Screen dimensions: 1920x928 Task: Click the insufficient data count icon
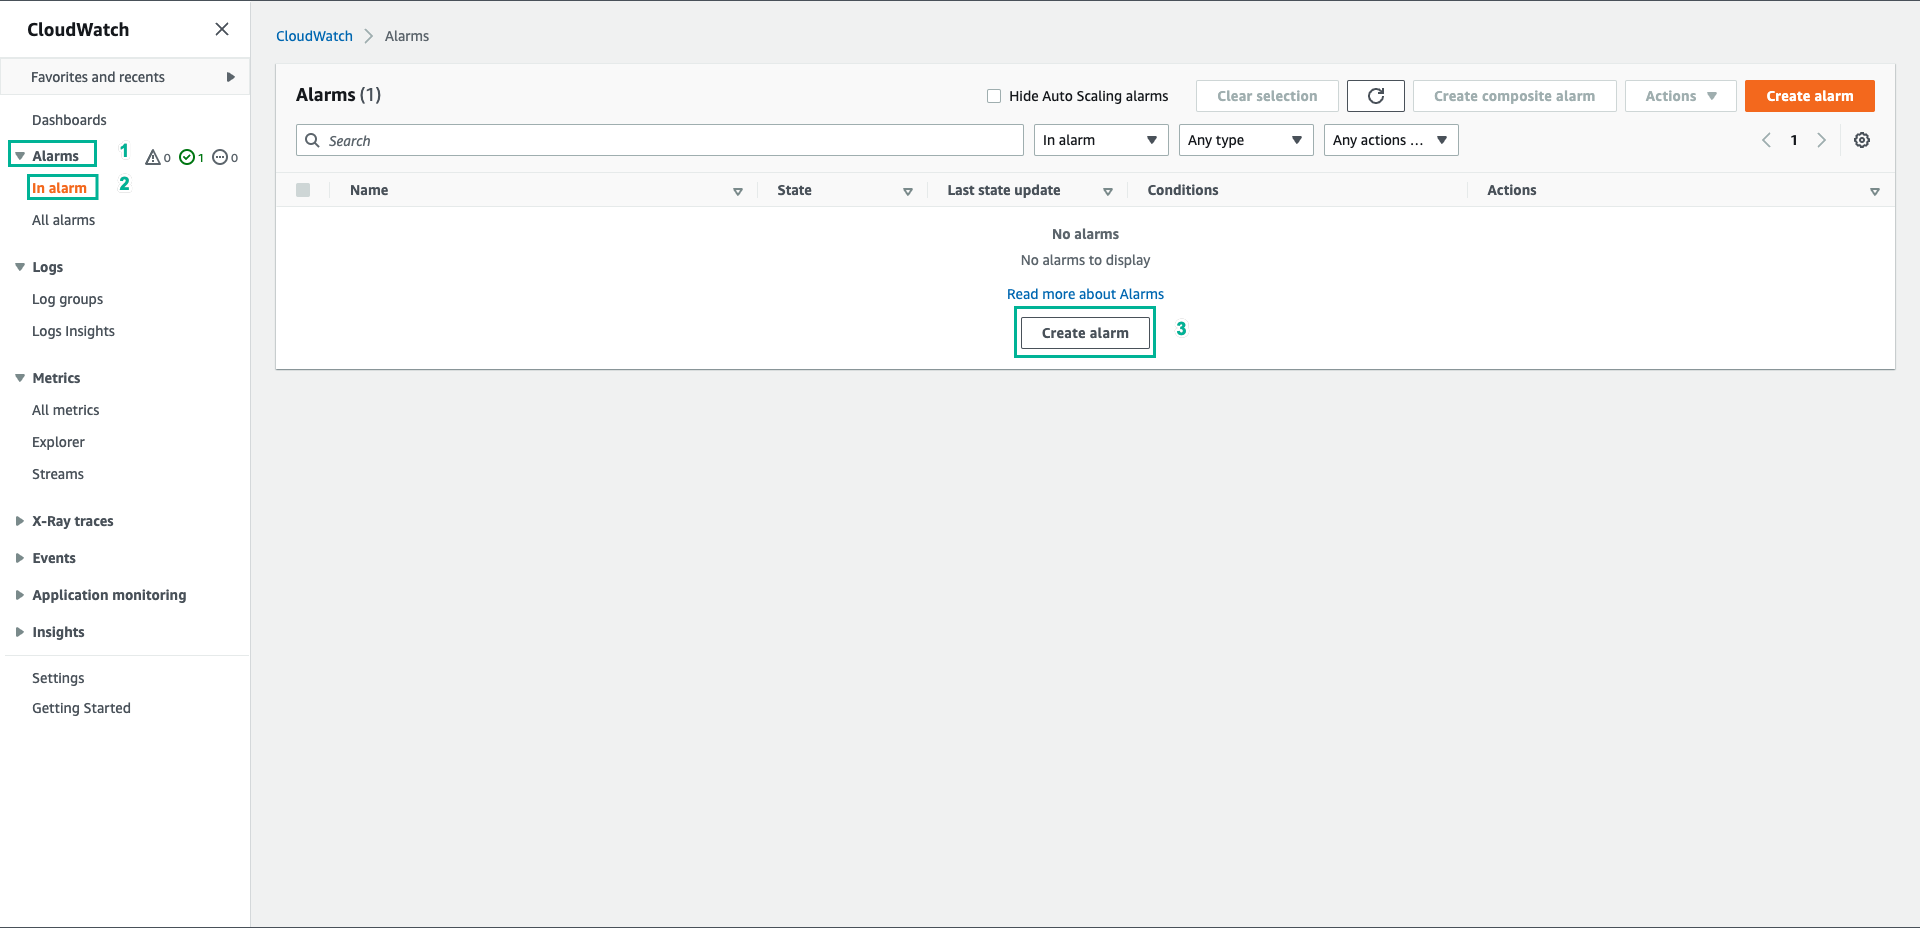click(x=225, y=157)
